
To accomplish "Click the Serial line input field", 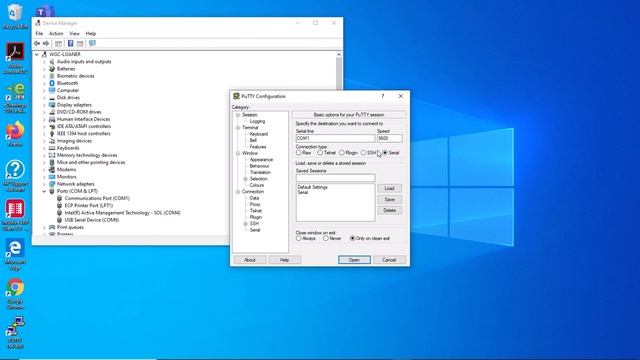I will 335,138.
